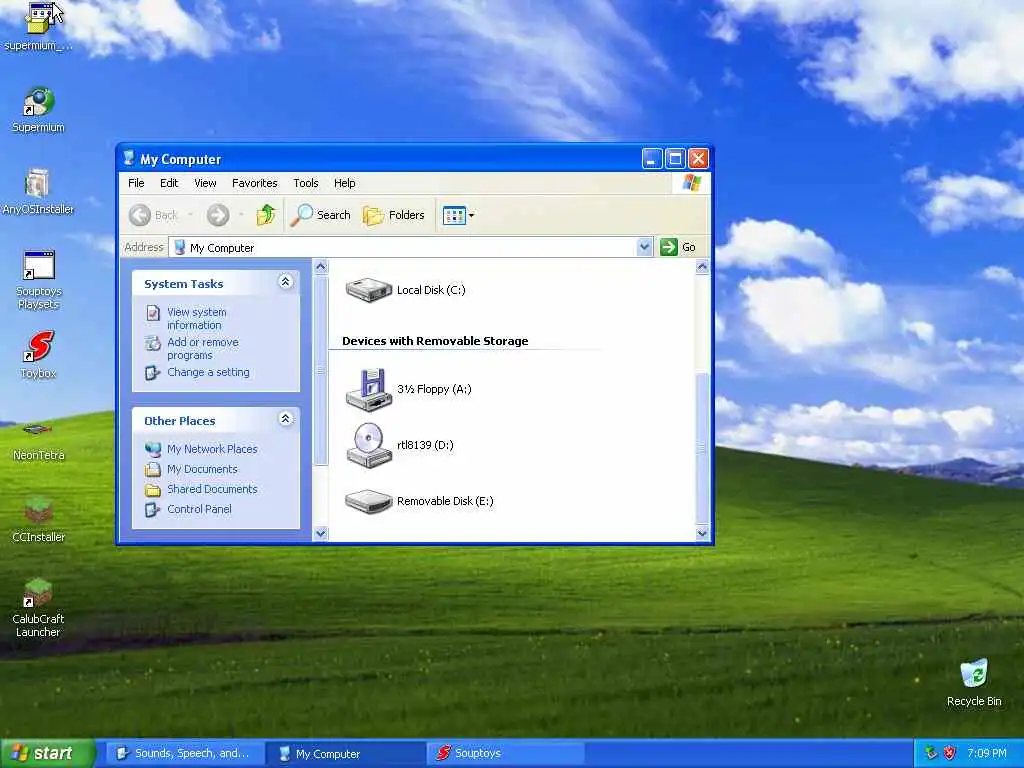Click the red security shield tray icon
The width and height of the screenshot is (1024, 768).
click(950, 754)
